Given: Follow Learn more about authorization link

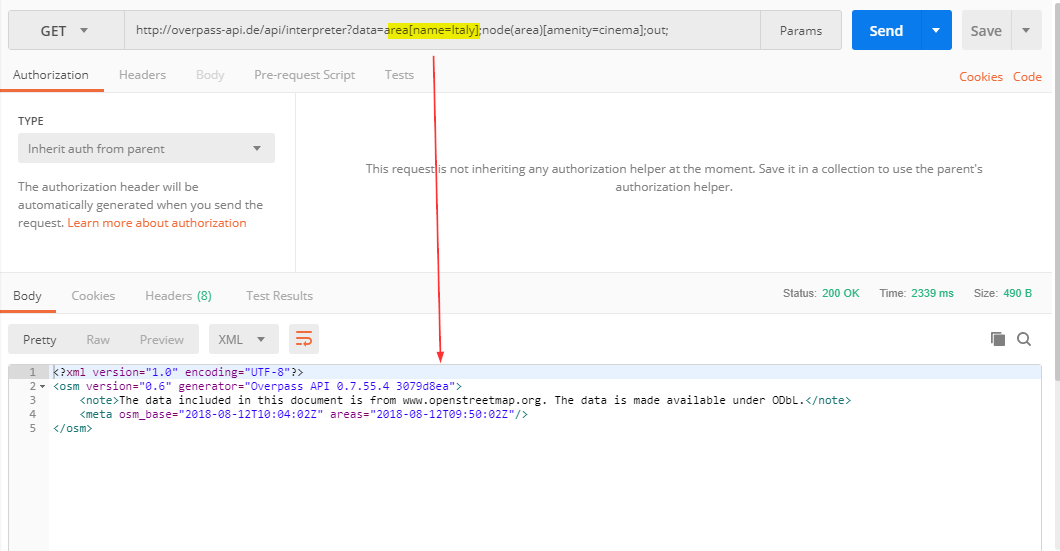Looking at the screenshot, I should coord(157,223).
